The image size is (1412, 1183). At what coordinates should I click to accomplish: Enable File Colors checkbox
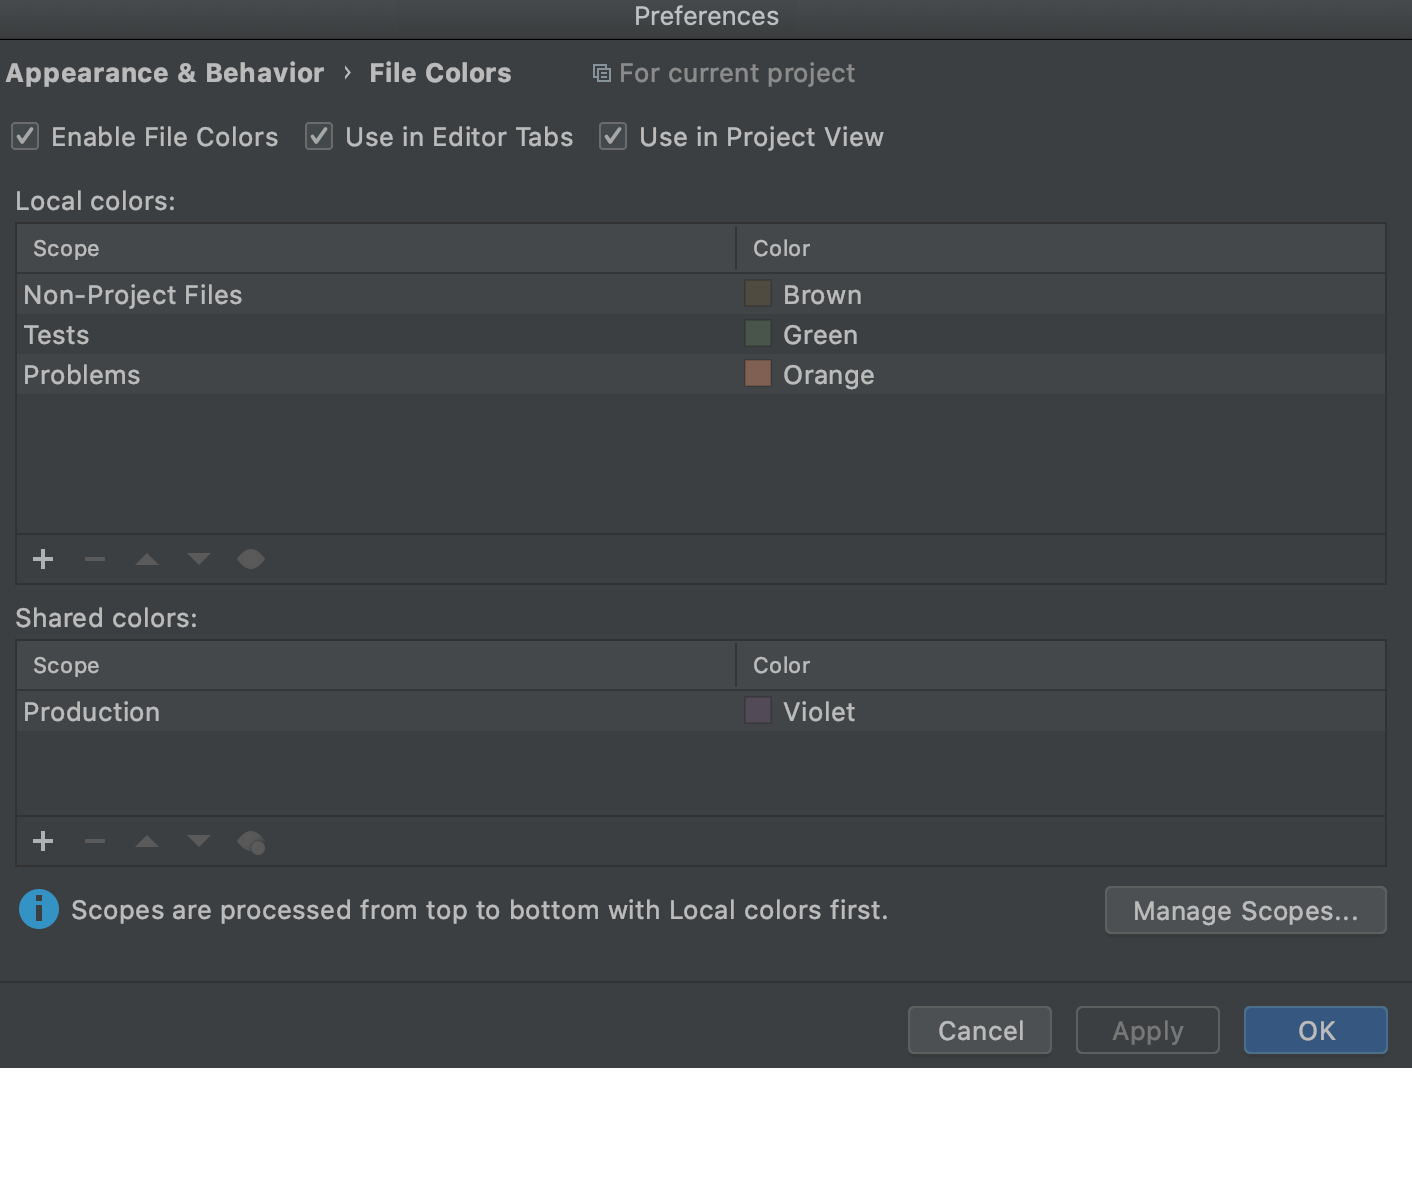[x=24, y=137]
